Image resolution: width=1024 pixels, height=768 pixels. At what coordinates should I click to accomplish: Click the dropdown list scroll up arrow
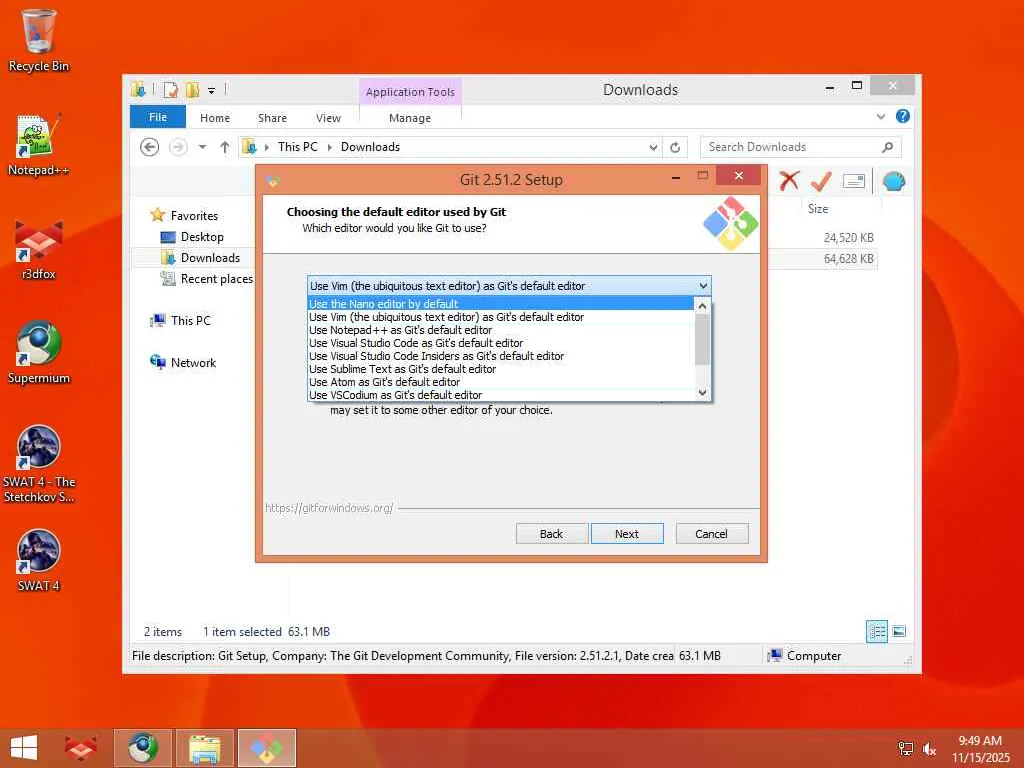tap(702, 306)
